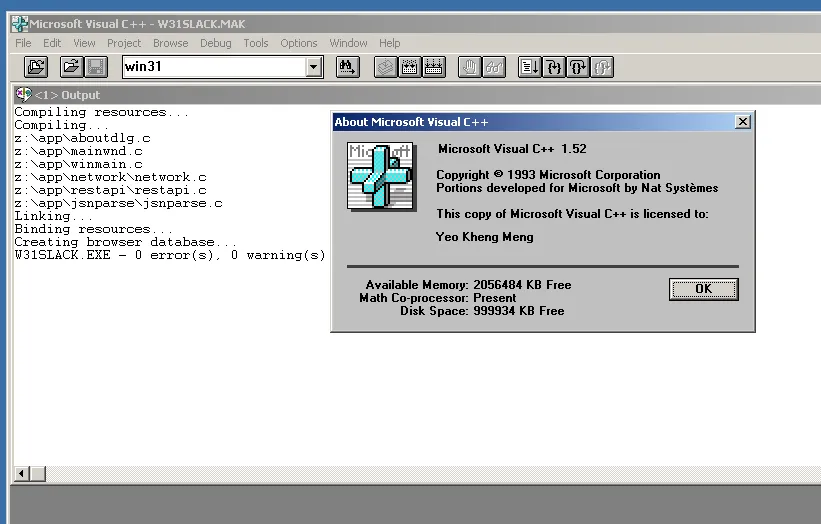Click the 'Binding resources...' output line
Image resolution: width=821 pixels, height=524 pixels.
pyautogui.click(x=94, y=229)
